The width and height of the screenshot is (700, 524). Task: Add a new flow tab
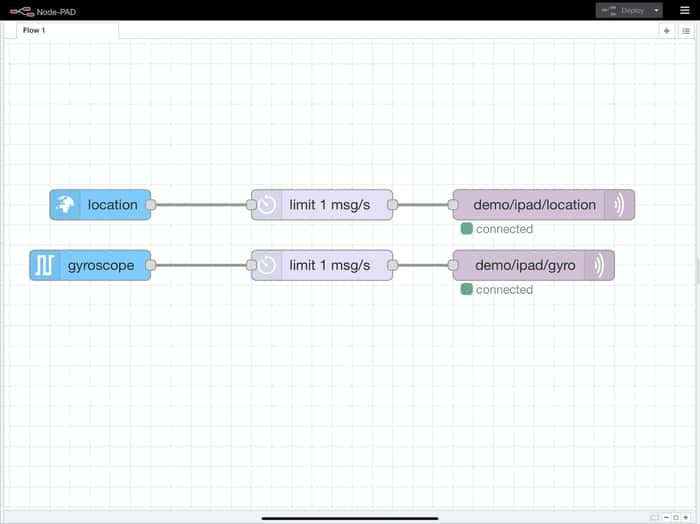[667, 31]
